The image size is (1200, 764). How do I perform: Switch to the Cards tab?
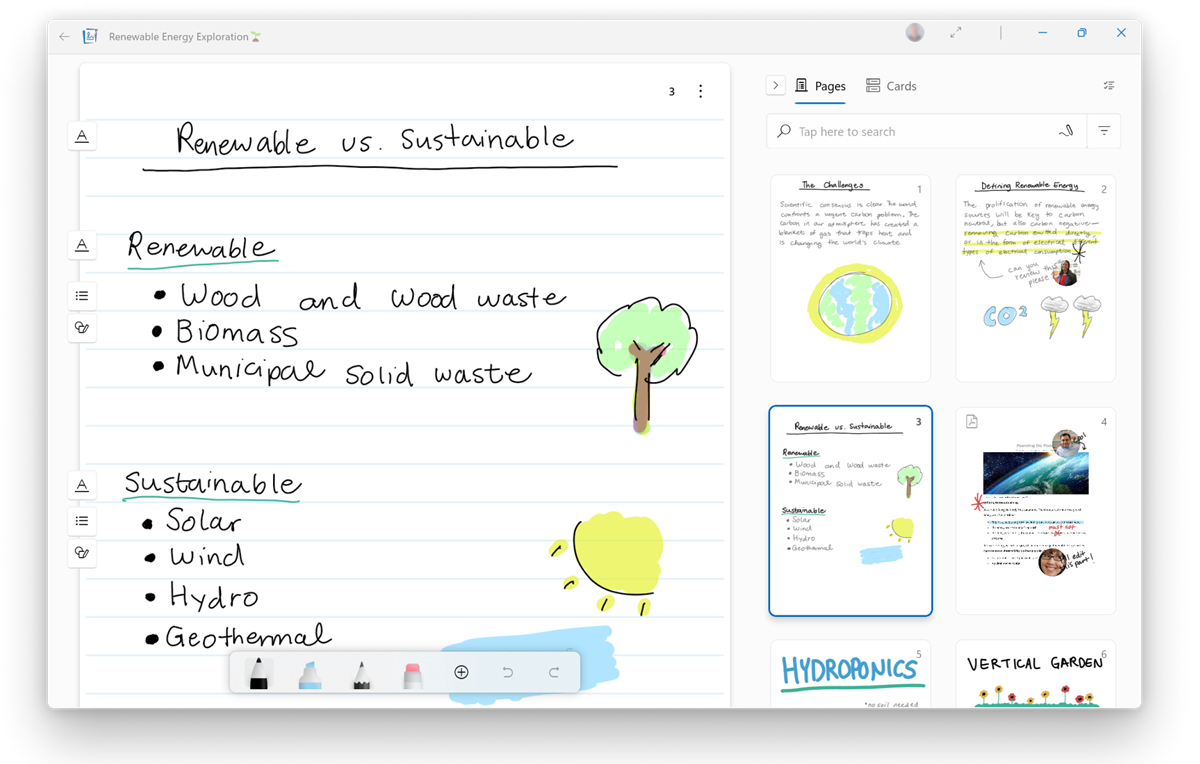coord(891,86)
